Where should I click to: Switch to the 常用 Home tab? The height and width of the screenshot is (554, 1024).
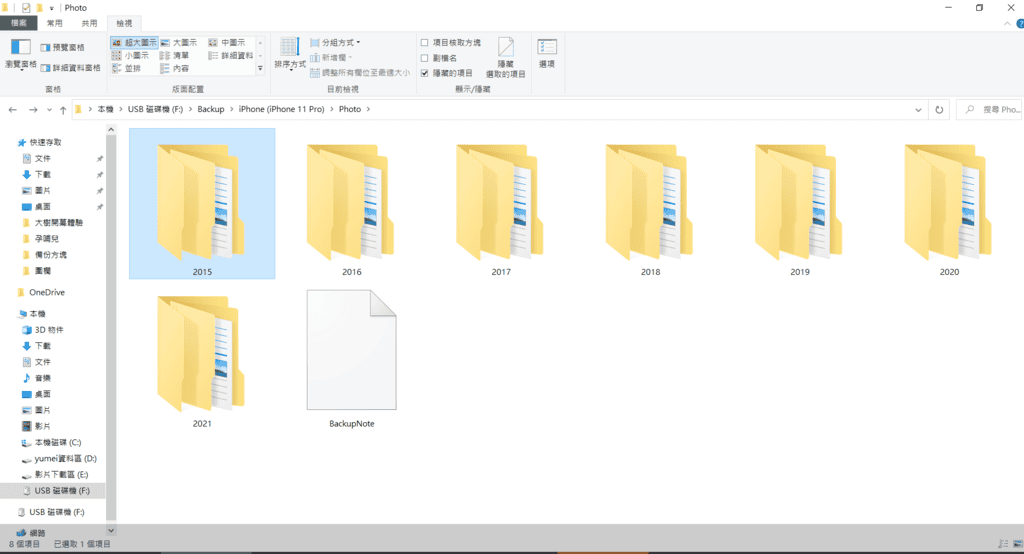[x=54, y=23]
